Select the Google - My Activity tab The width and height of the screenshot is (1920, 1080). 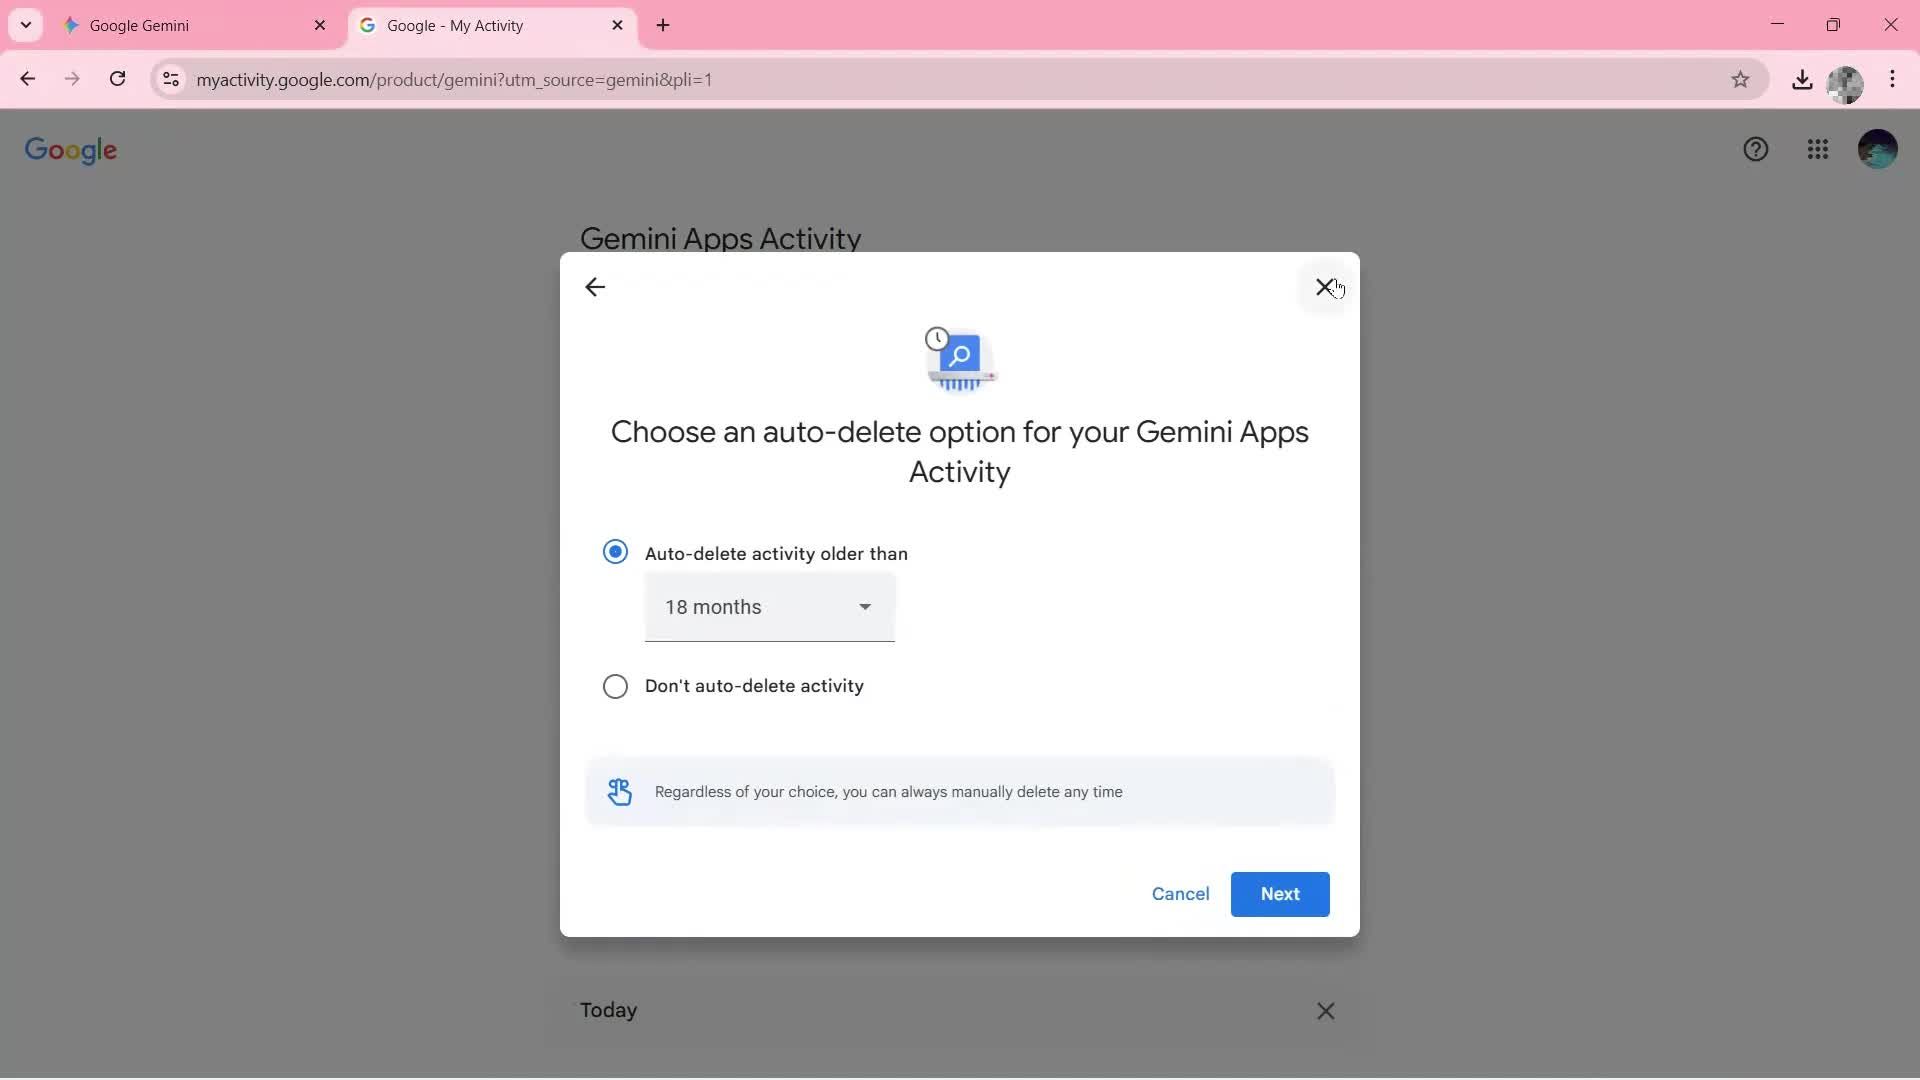point(470,25)
